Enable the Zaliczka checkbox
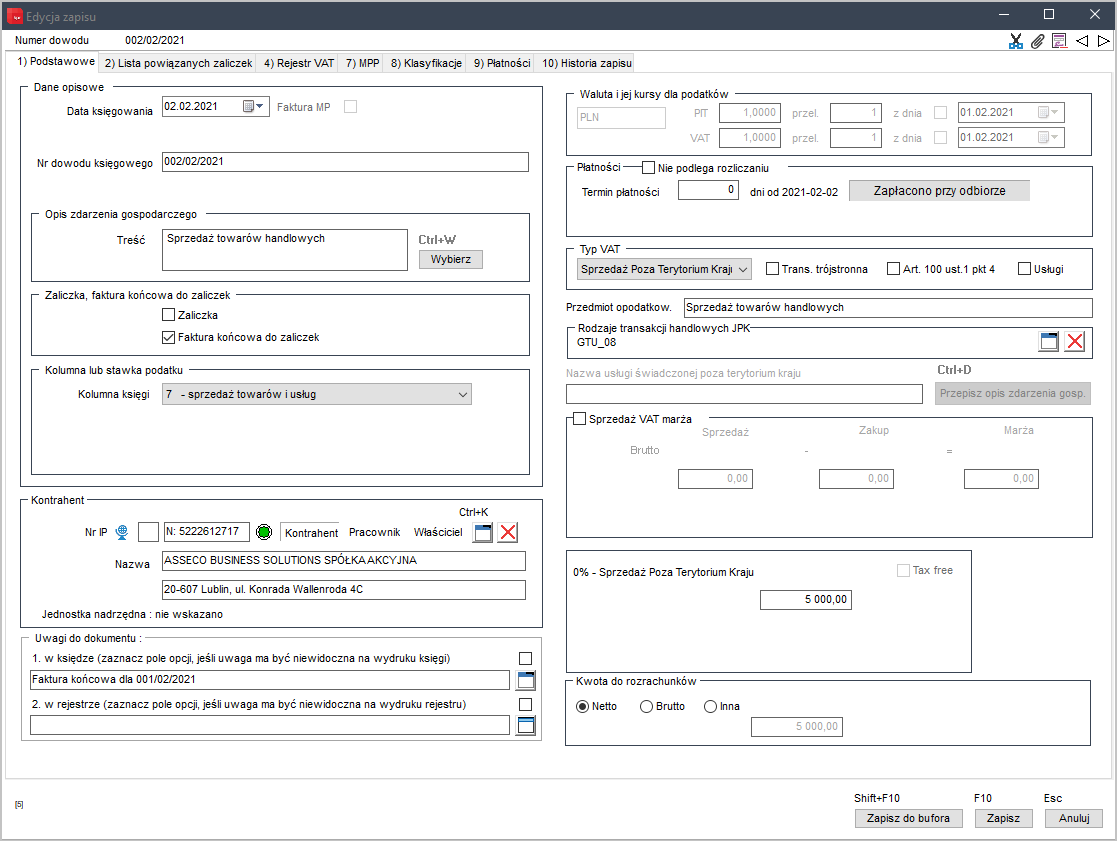 [169, 315]
